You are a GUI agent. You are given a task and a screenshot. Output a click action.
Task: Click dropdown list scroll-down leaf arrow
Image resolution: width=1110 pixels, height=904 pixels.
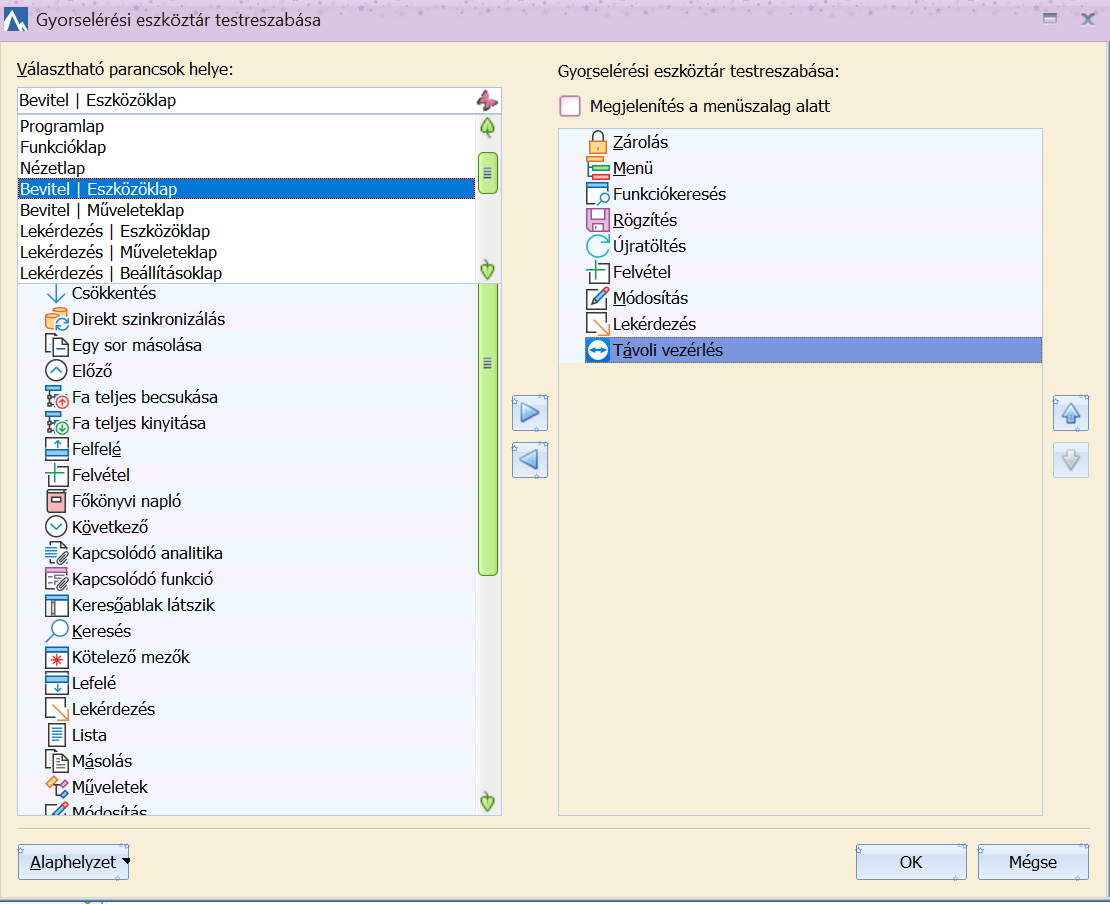click(488, 270)
